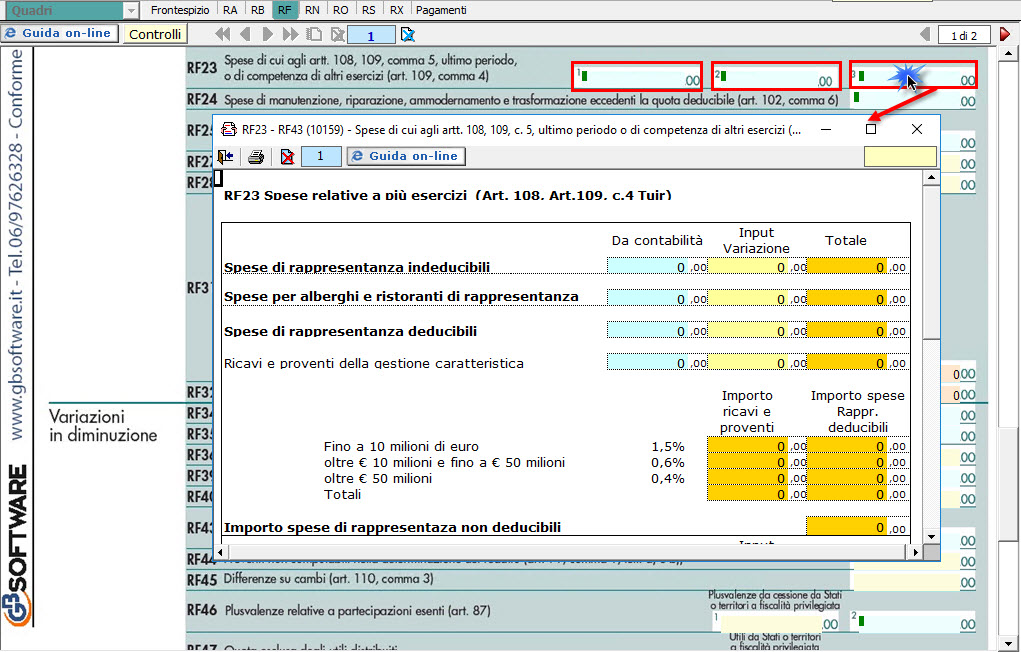Switch to the RN tab
This screenshot has width=1021, height=652.
[x=313, y=10]
